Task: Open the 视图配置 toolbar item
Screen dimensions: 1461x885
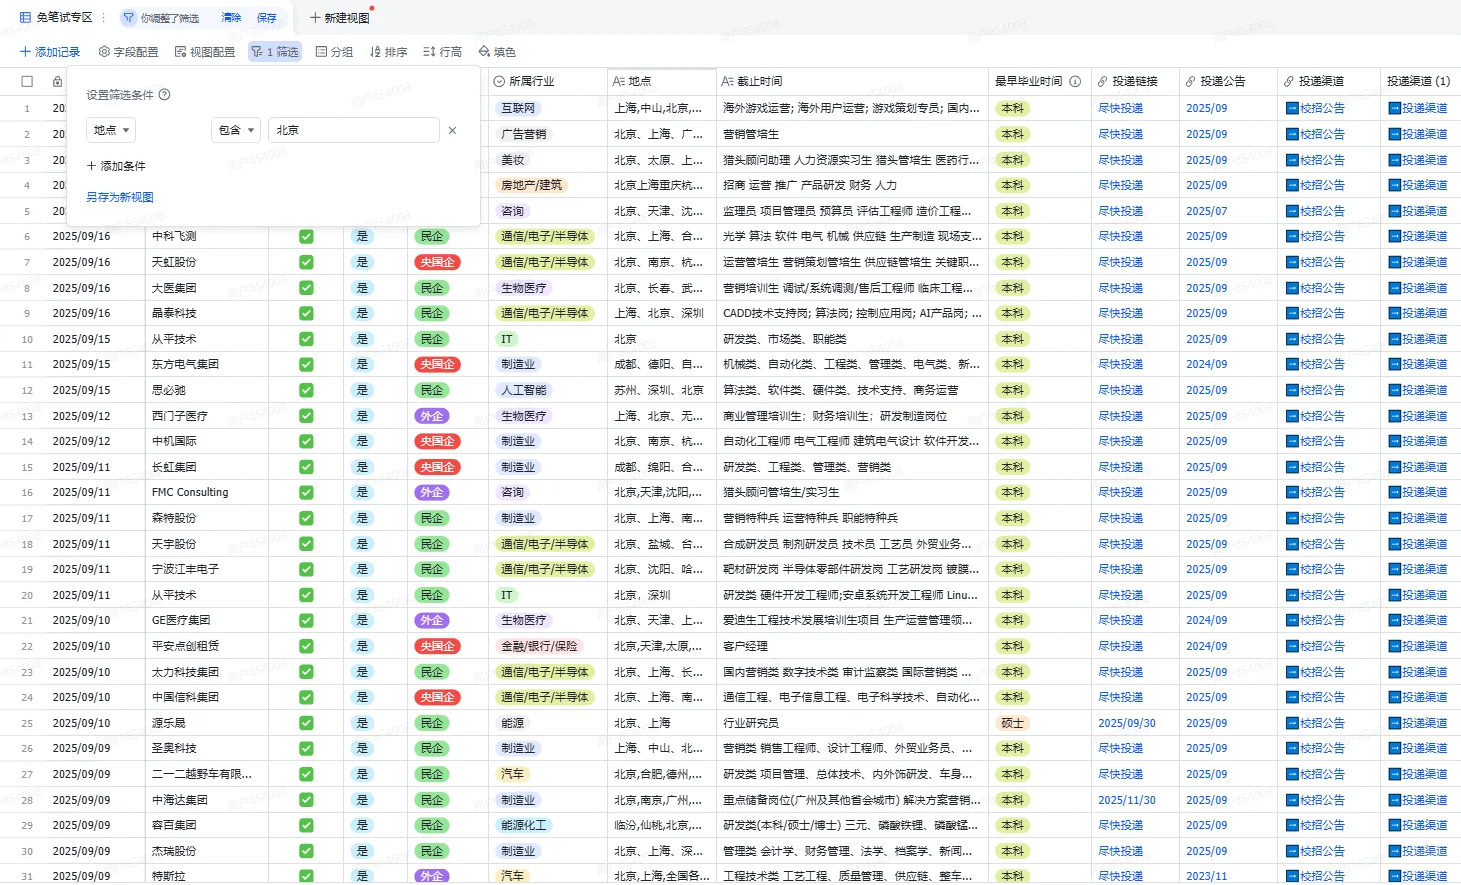Action: 204,52
